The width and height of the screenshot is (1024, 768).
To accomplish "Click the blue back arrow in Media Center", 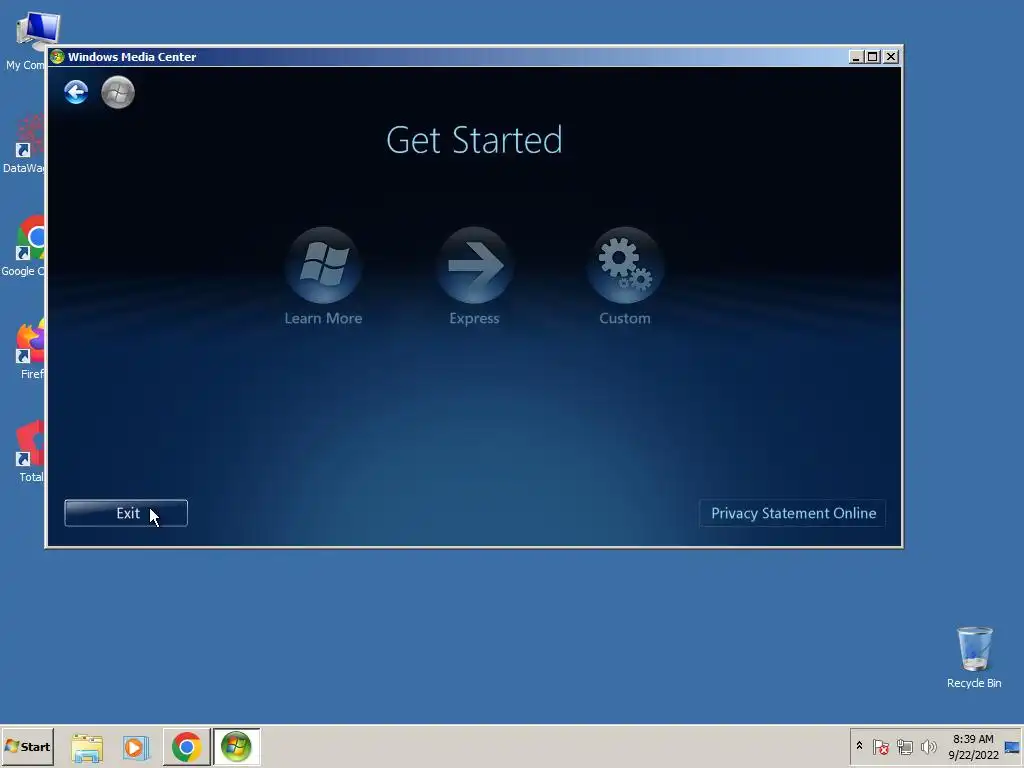I will tap(76, 92).
